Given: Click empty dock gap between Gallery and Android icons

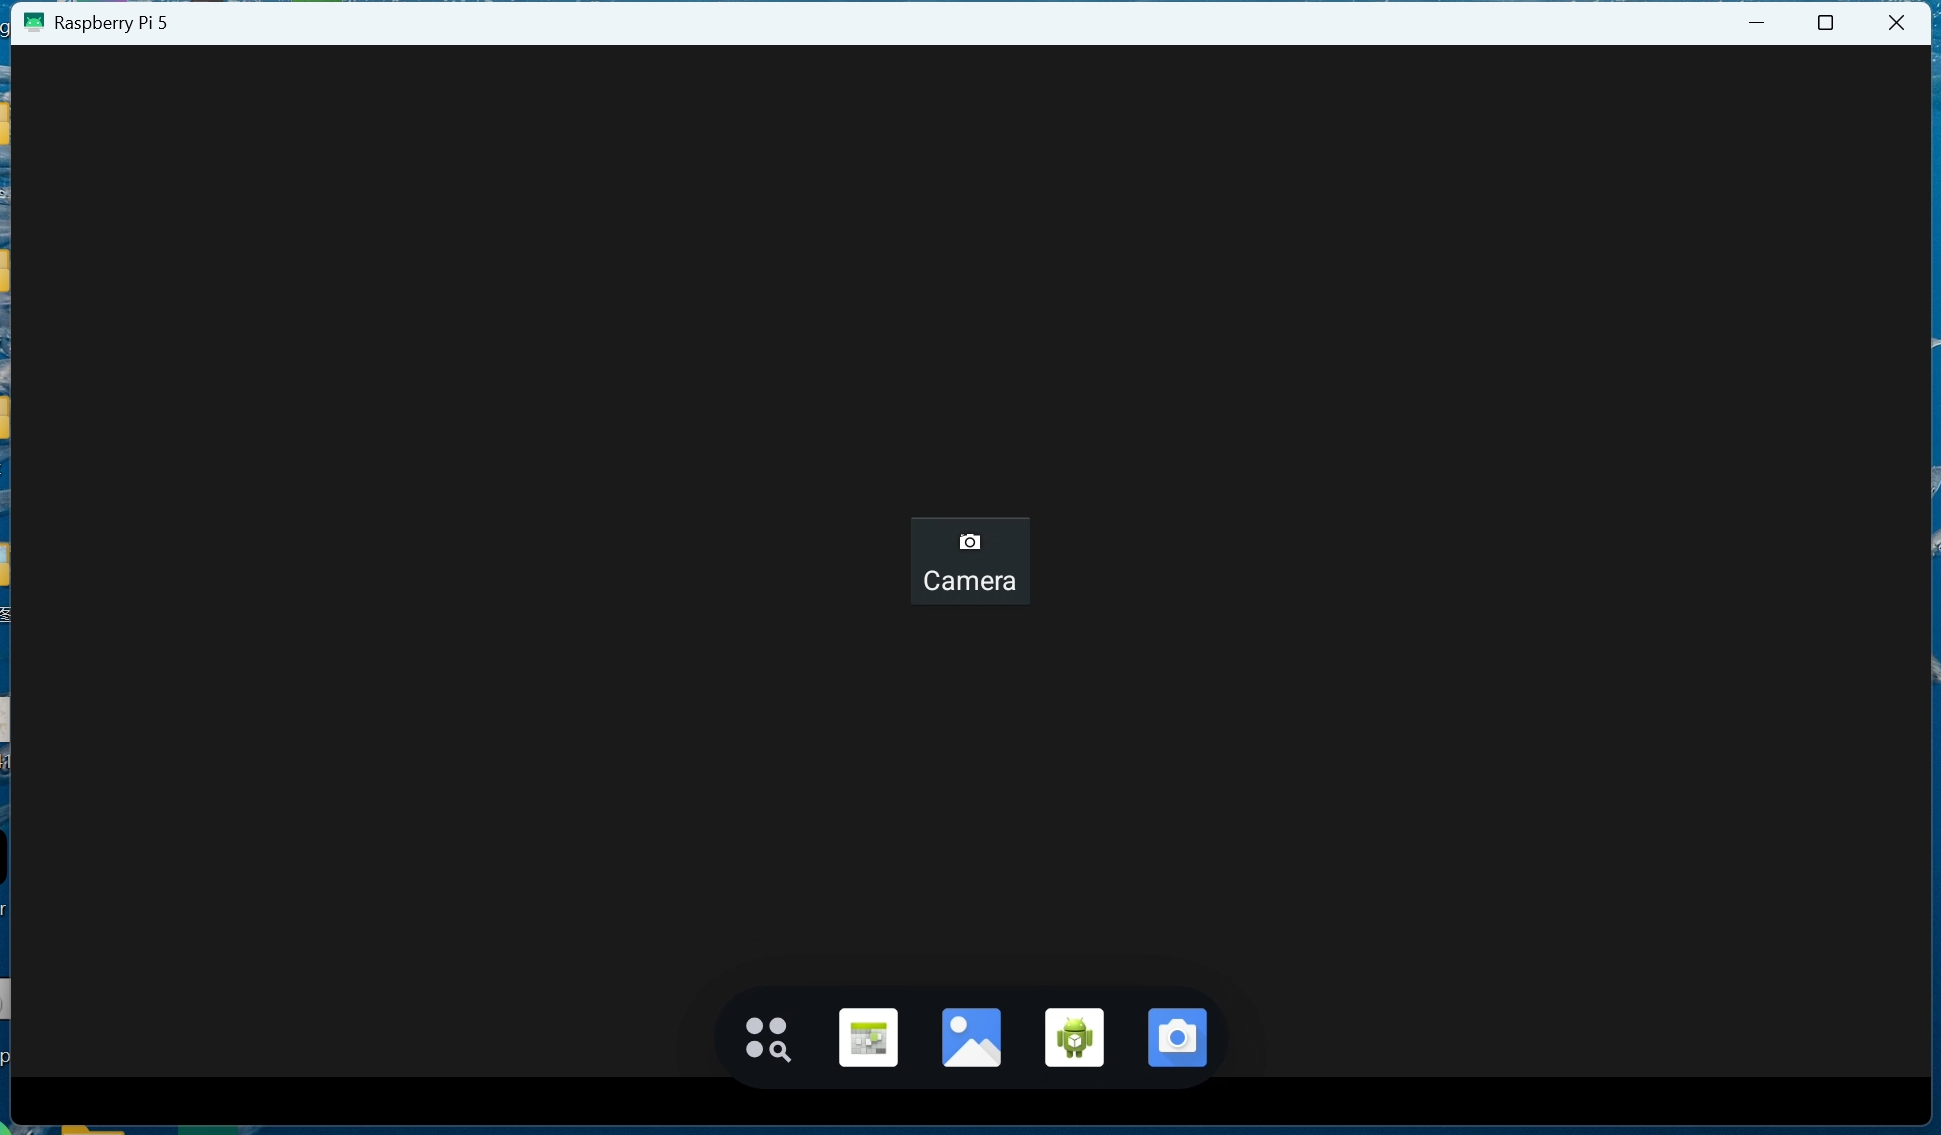Looking at the screenshot, I should pos(1023,1038).
